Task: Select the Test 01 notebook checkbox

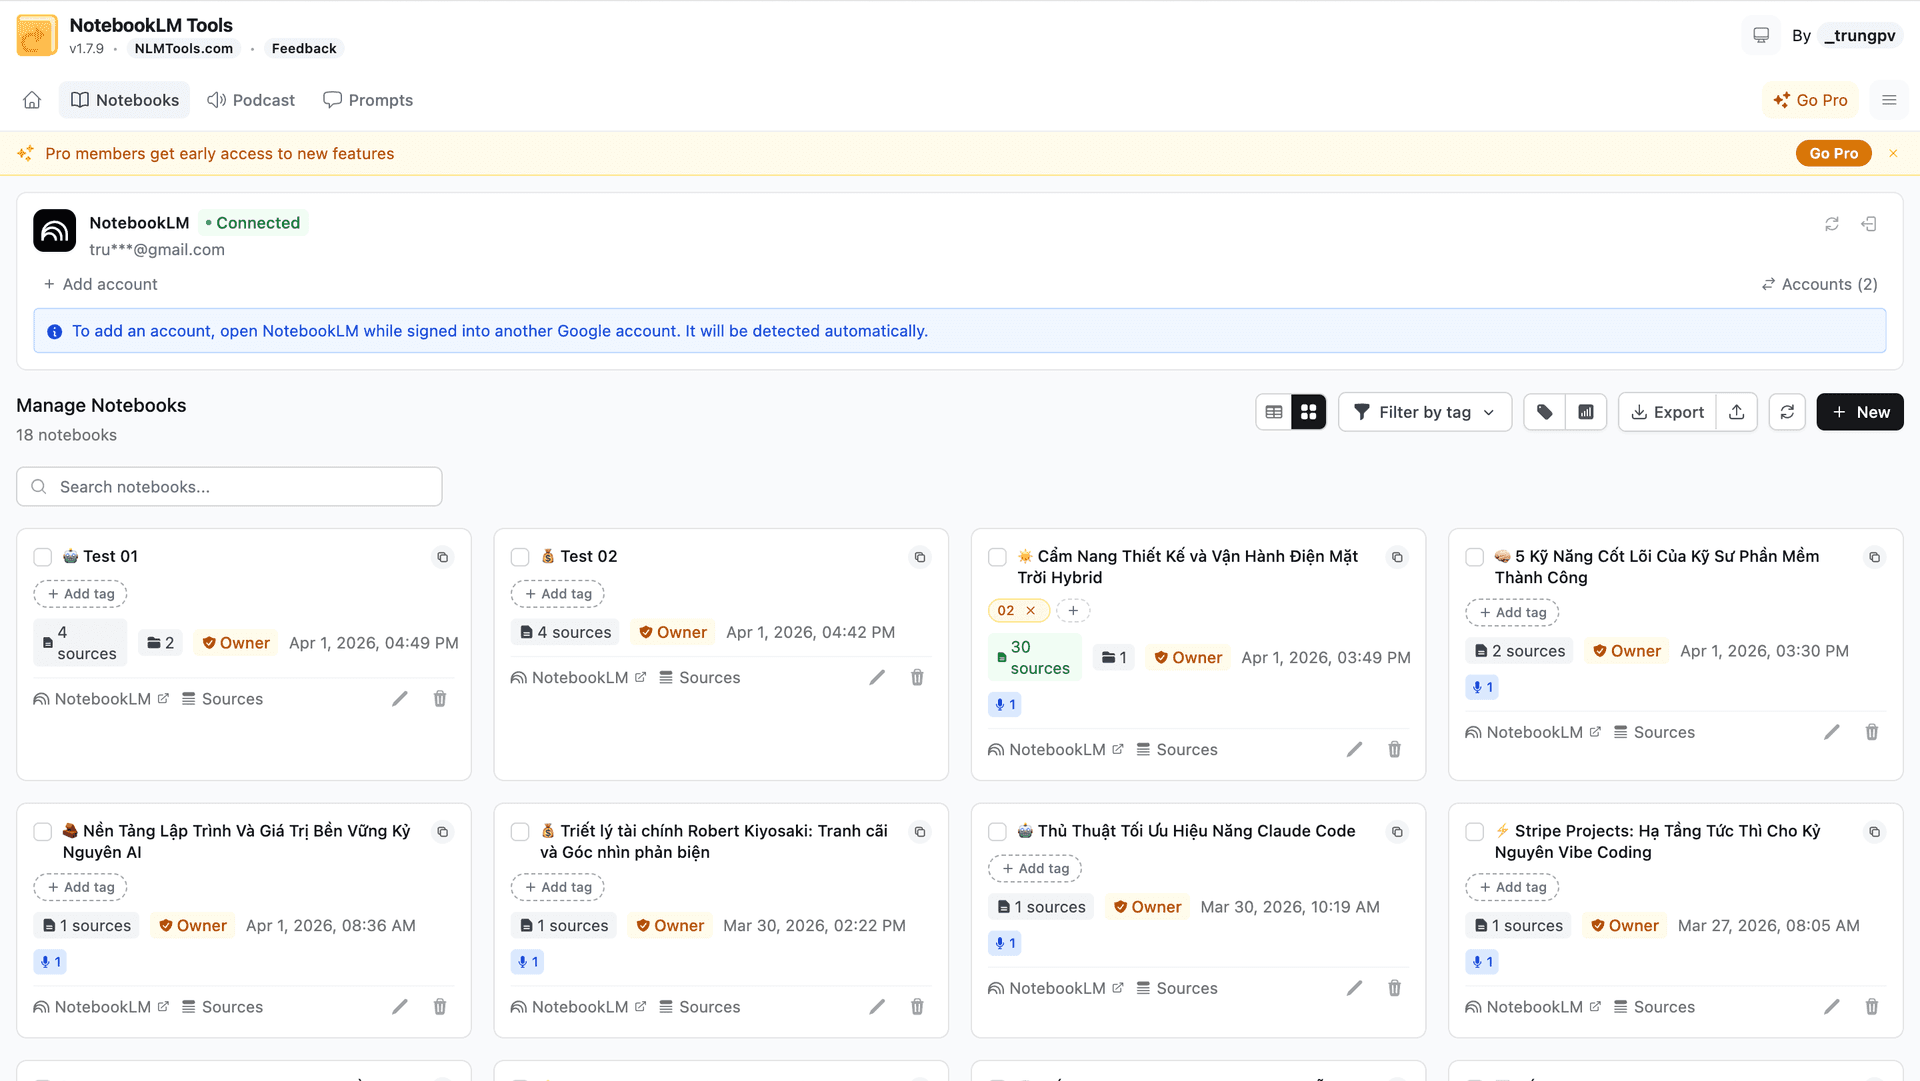Action: (x=42, y=557)
